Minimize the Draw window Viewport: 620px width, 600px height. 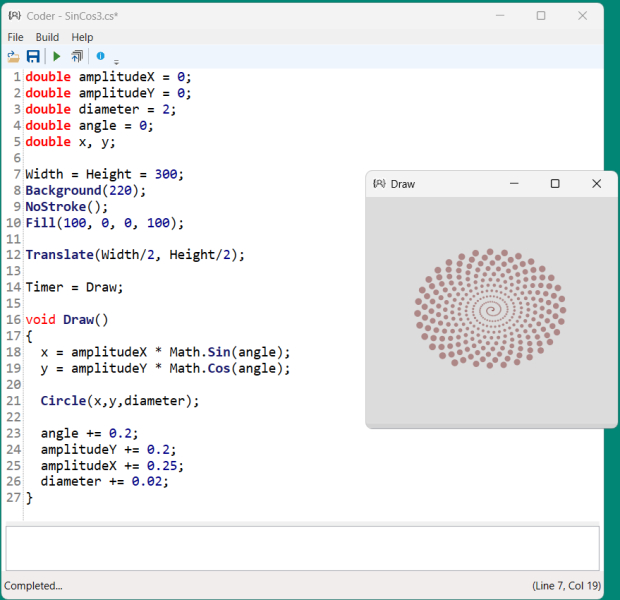pyautogui.click(x=514, y=184)
